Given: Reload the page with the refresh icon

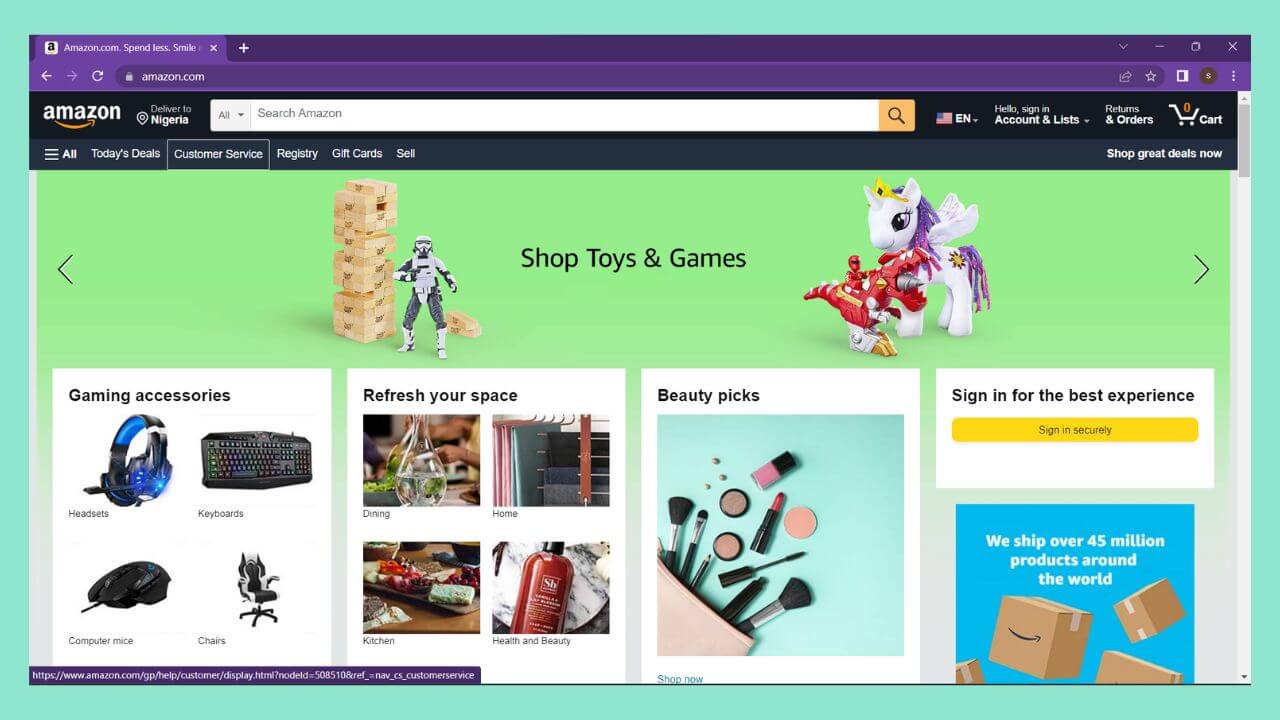Looking at the screenshot, I should [x=97, y=76].
